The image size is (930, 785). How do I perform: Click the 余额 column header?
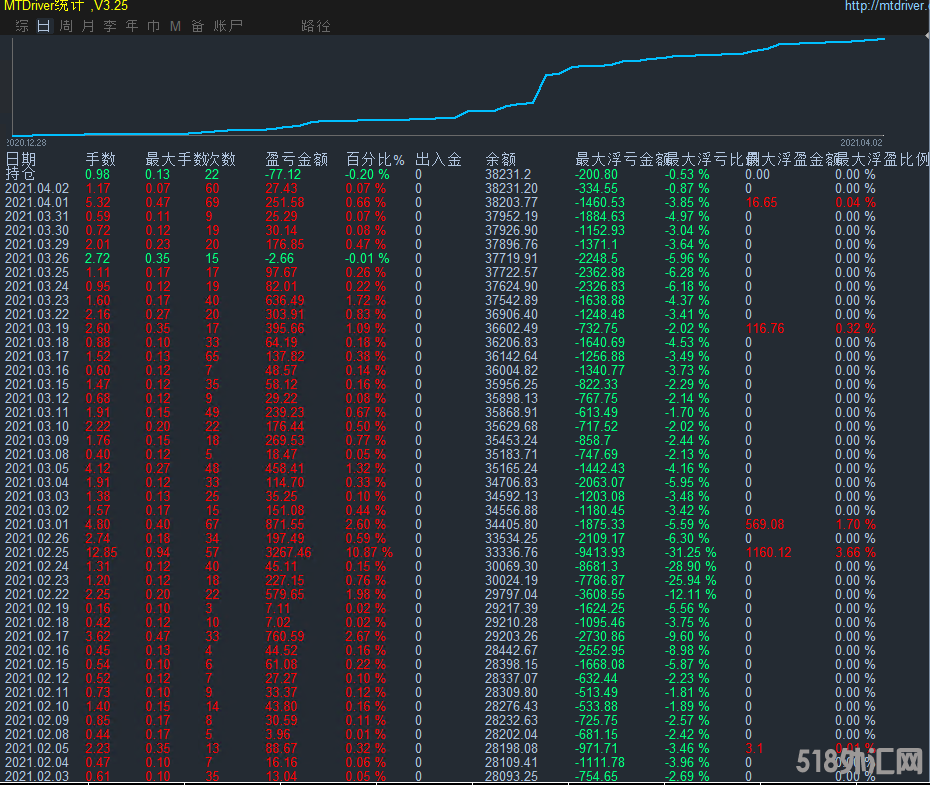point(501,159)
